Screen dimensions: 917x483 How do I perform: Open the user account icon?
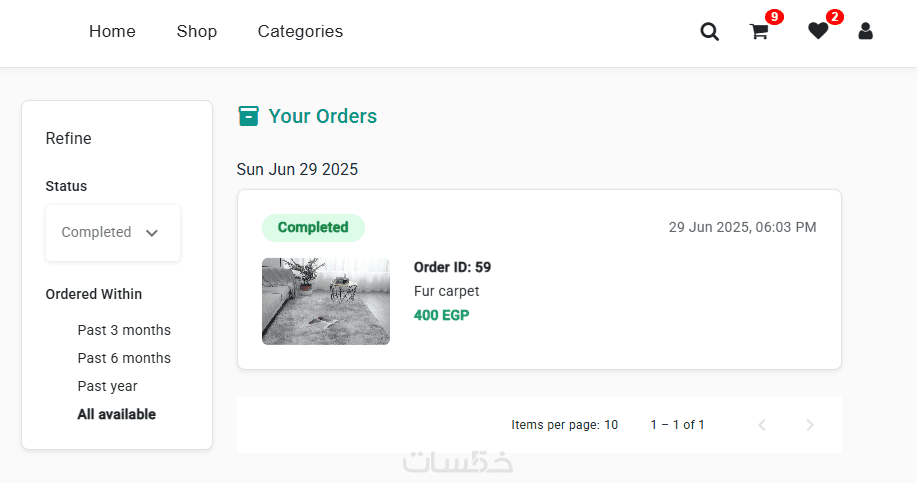(x=866, y=32)
